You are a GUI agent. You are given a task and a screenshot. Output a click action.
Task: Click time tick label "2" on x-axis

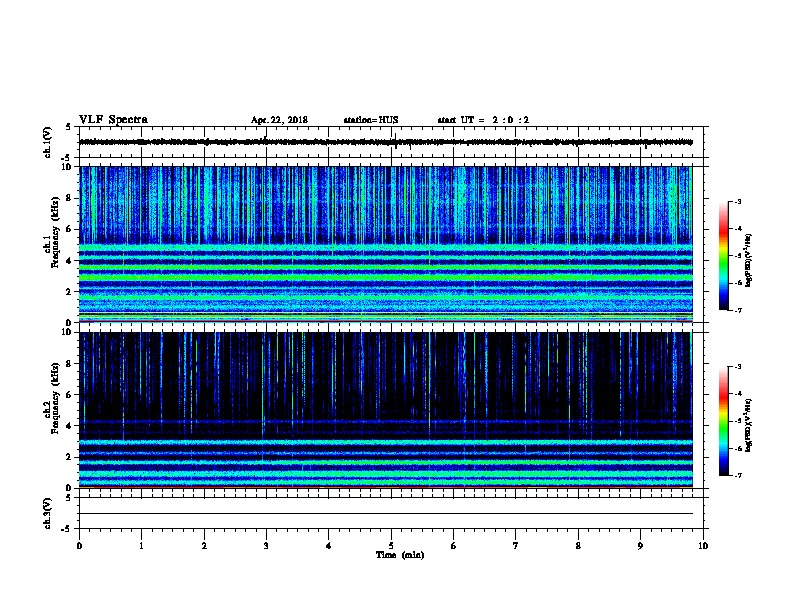[x=204, y=546]
